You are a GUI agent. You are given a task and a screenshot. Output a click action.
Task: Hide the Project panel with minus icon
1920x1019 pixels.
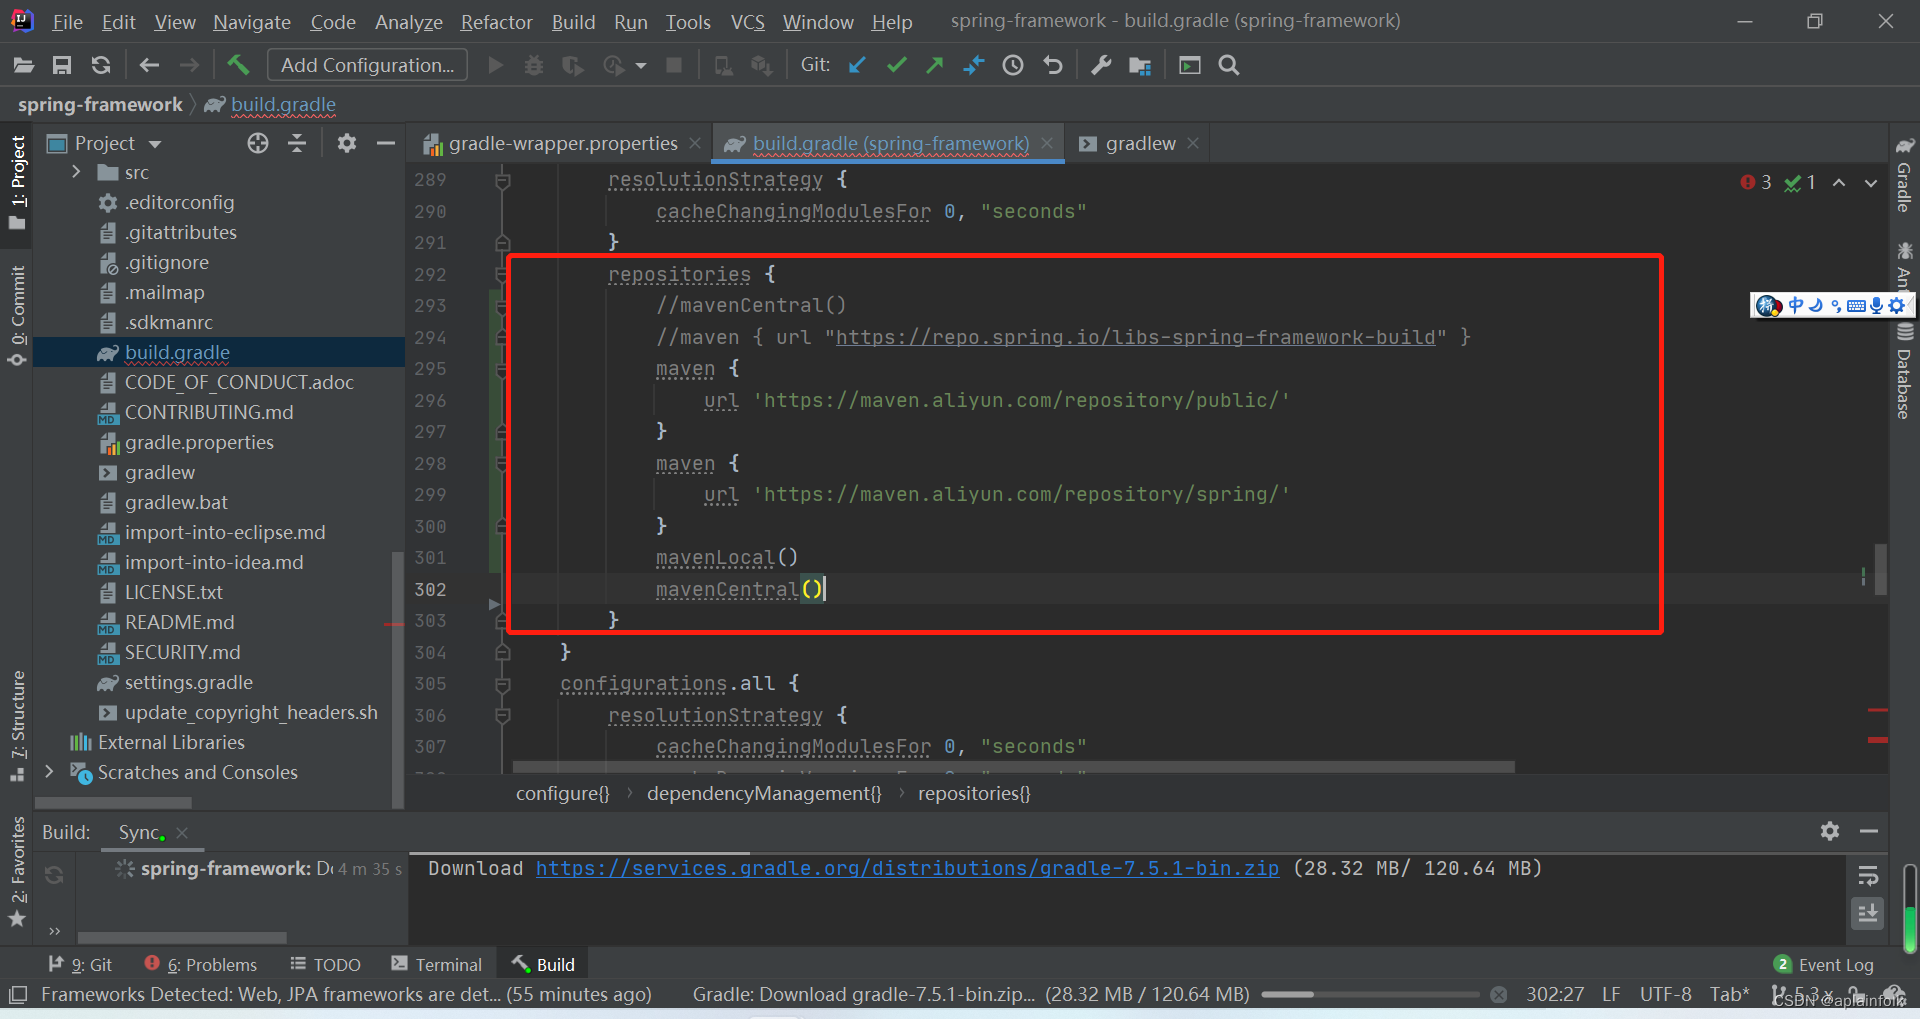(x=386, y=143)
